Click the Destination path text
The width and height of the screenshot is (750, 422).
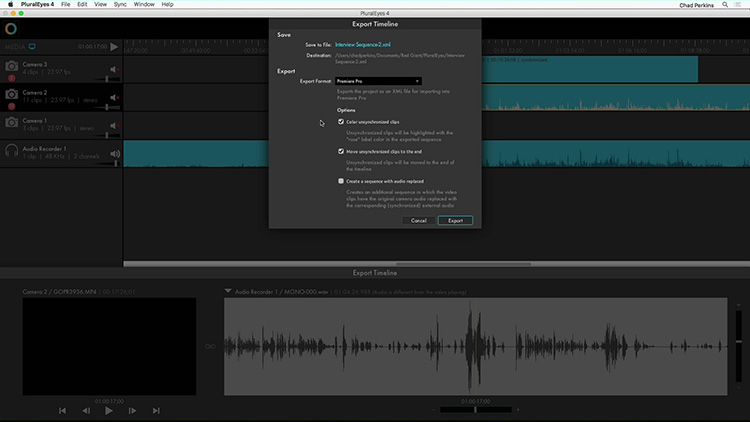400,58
